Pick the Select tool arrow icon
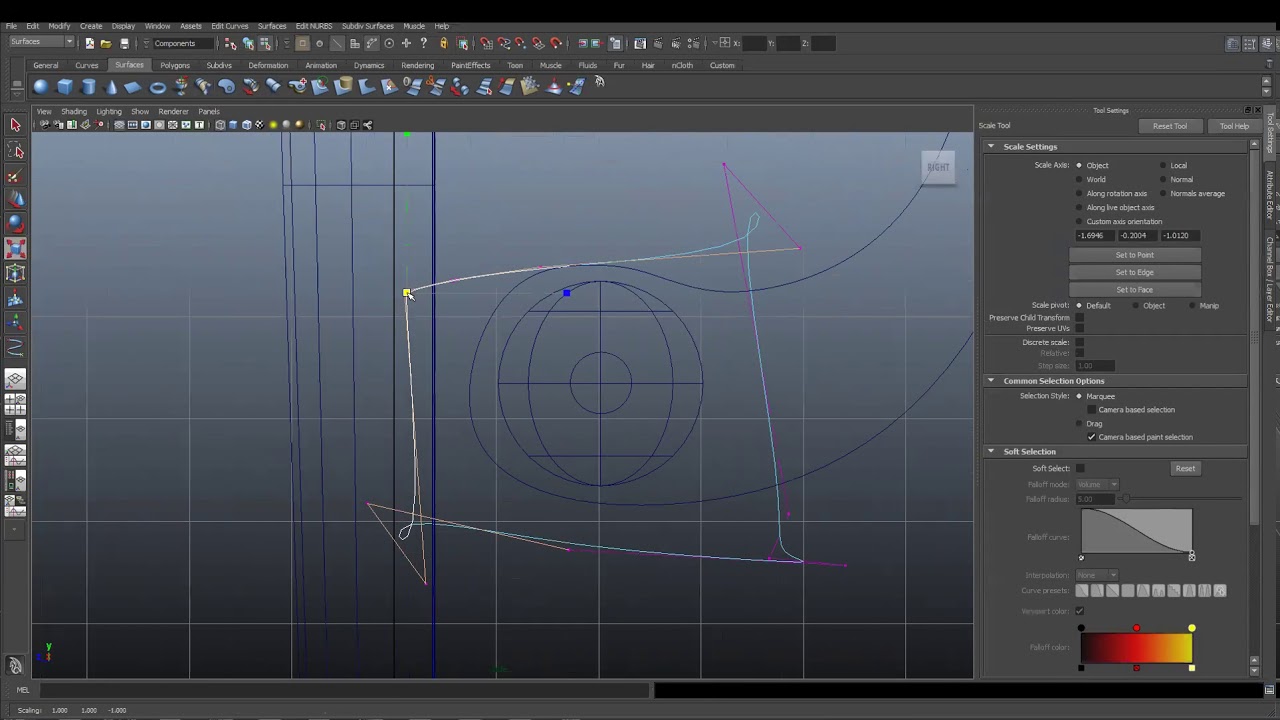Image resolution: width=1280 pixels, height=720 pixels. pyautogui.click(x=15, y=125)
